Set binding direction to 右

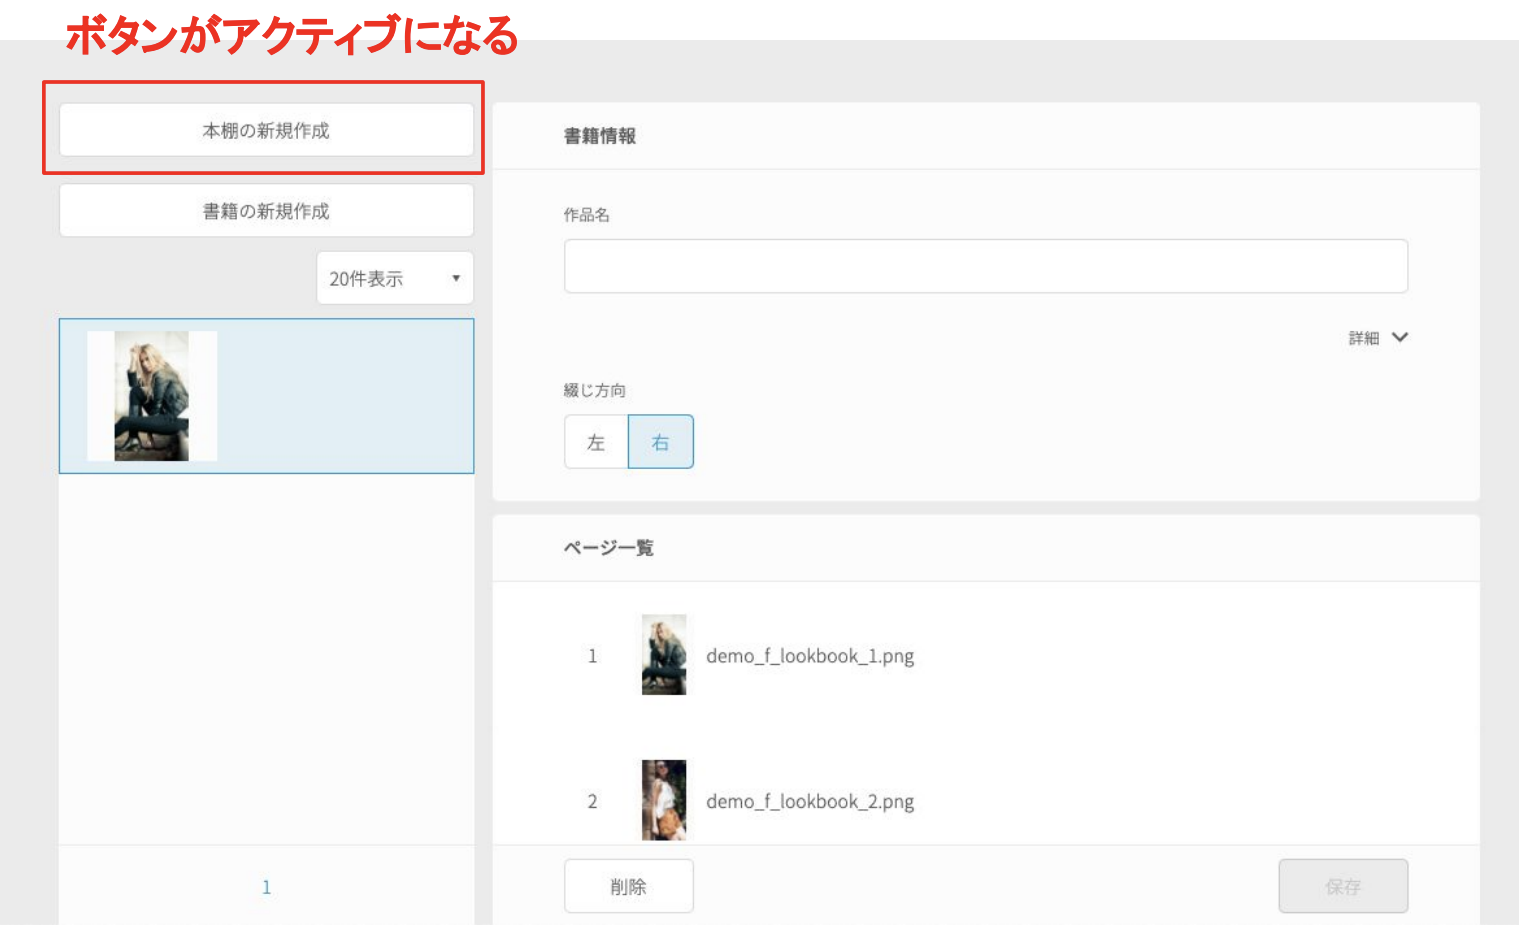coord(661,442)
